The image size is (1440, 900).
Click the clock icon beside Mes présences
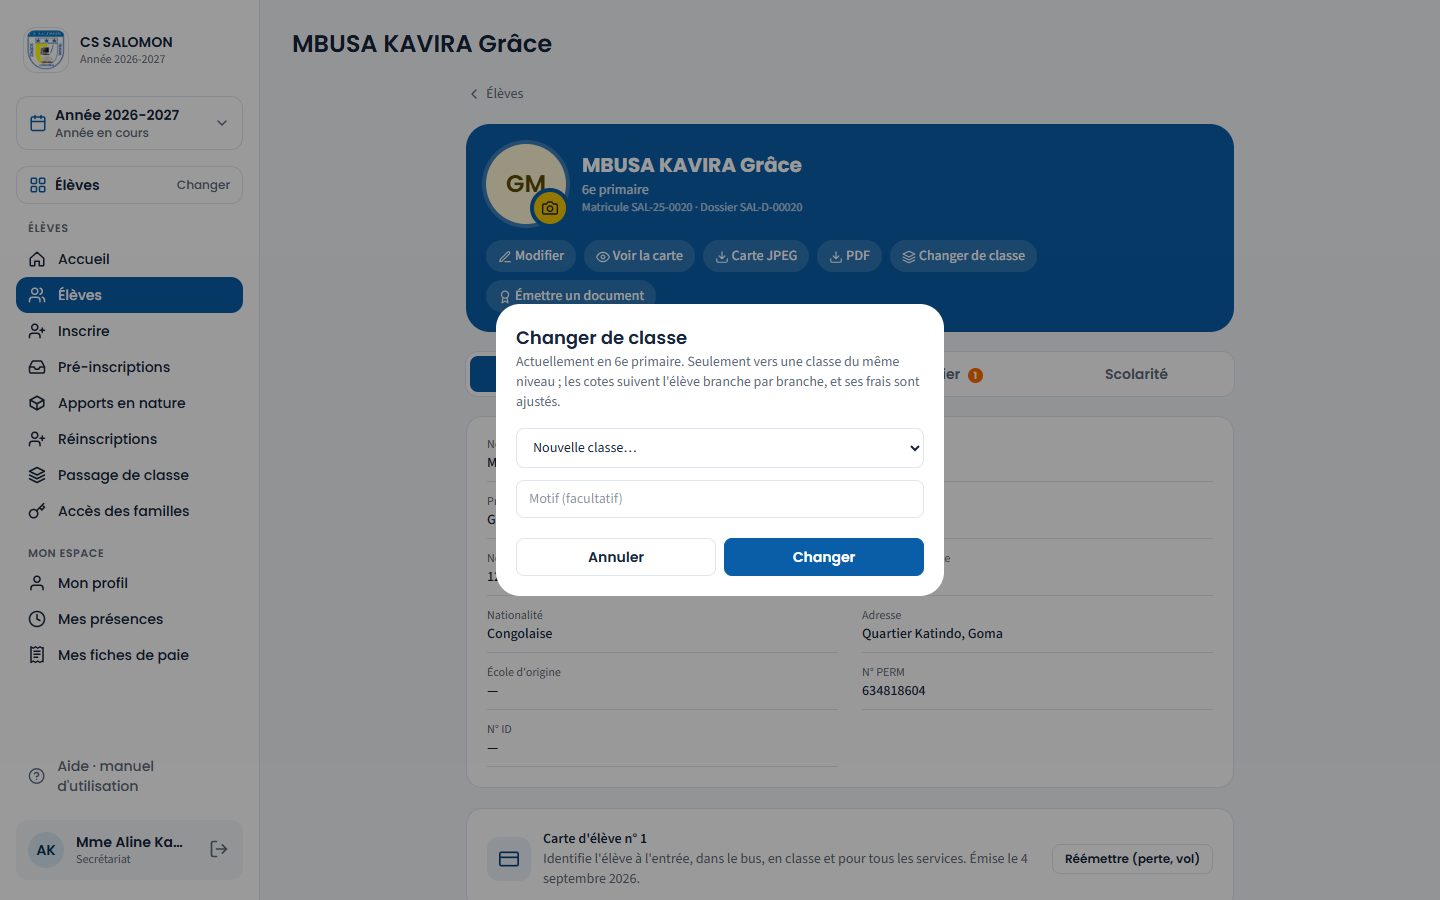tap(37, 619)
